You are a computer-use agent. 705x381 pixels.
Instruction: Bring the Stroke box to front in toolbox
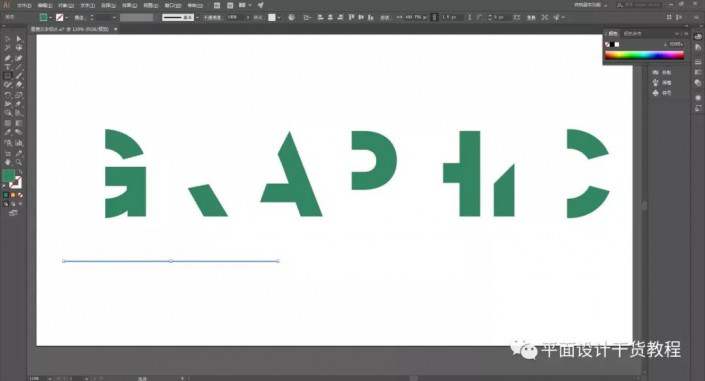(x=16, y=183)
